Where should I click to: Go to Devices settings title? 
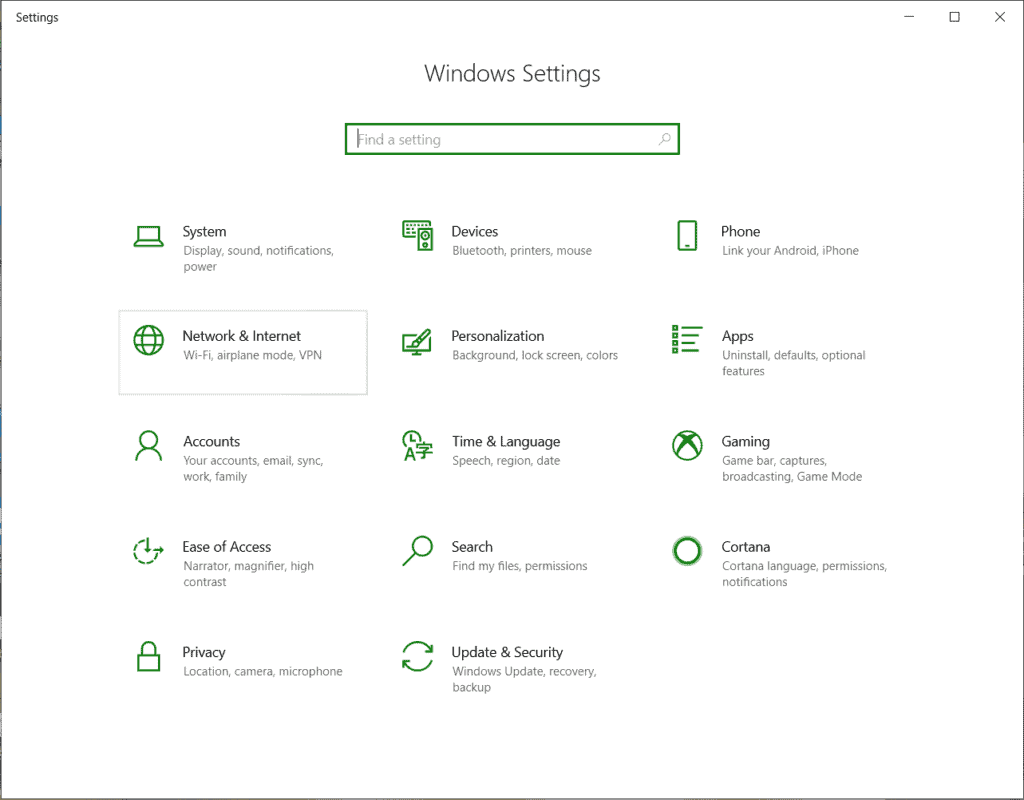coord(475,231)
